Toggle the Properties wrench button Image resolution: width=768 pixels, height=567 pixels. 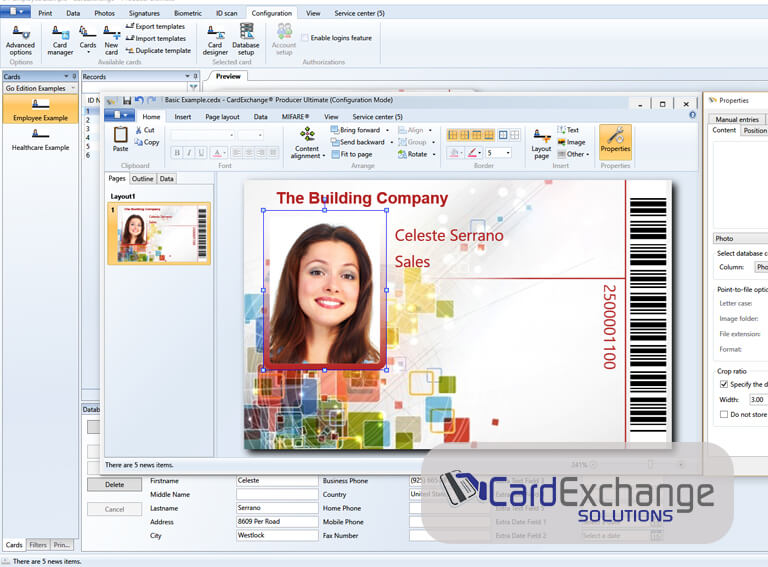coord(615,142)
